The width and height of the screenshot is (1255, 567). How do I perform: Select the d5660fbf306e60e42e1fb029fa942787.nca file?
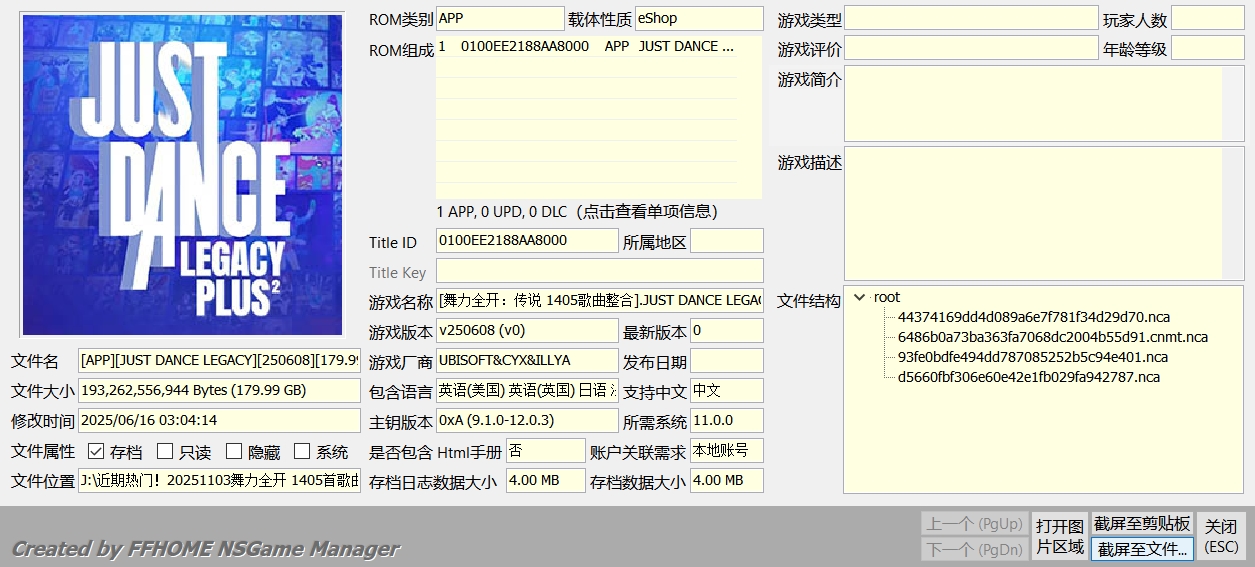click(x=1028, y=377)
